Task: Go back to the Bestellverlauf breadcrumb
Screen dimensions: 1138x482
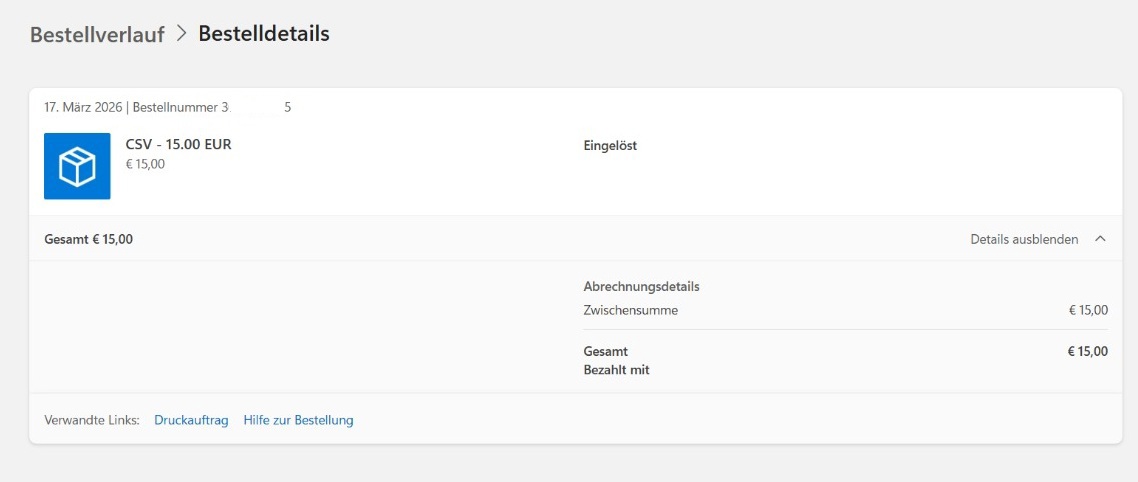Action: click(x=97, y=34)
